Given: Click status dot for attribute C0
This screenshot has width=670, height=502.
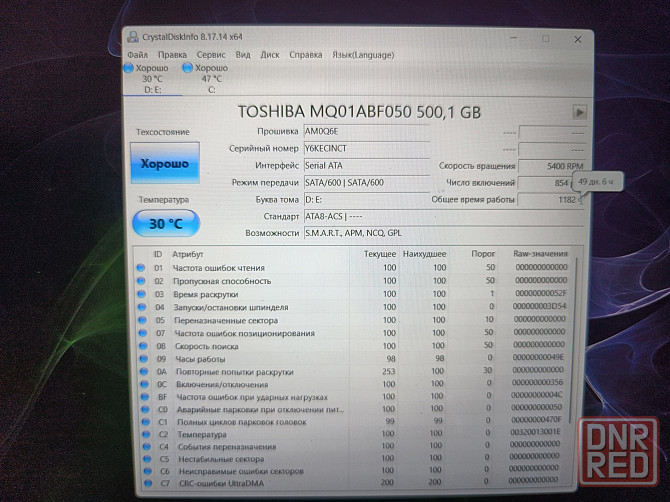Looking at the screenshot, I should (146, 409).
